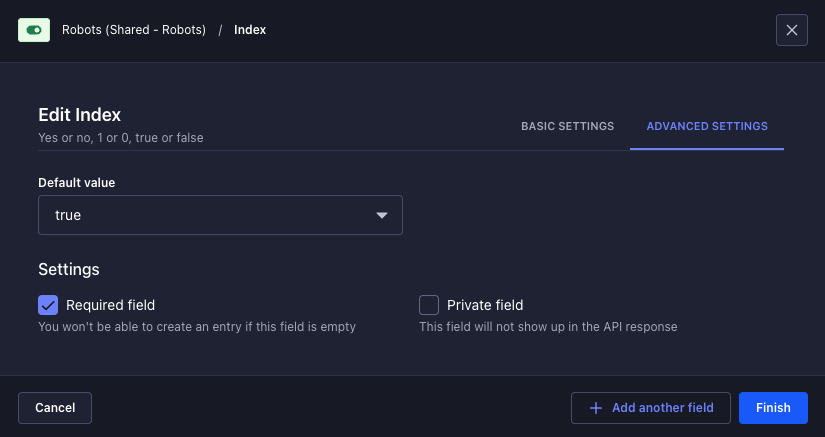Click the Required field label text
This screenshot has width=825, height=437.
point(110,305)
